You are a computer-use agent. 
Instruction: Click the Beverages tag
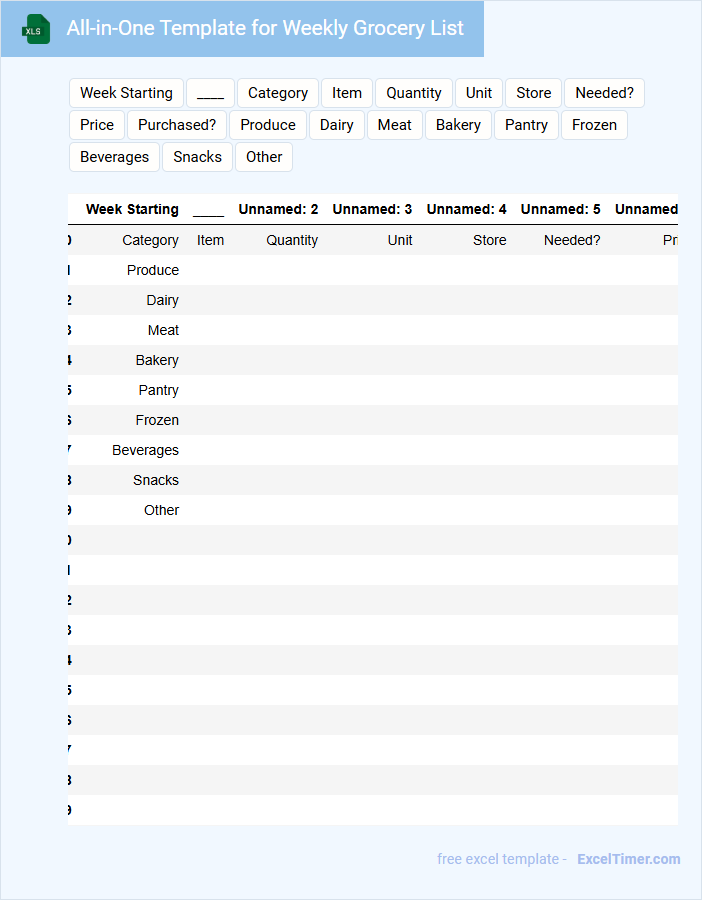[x=114, y=157]
